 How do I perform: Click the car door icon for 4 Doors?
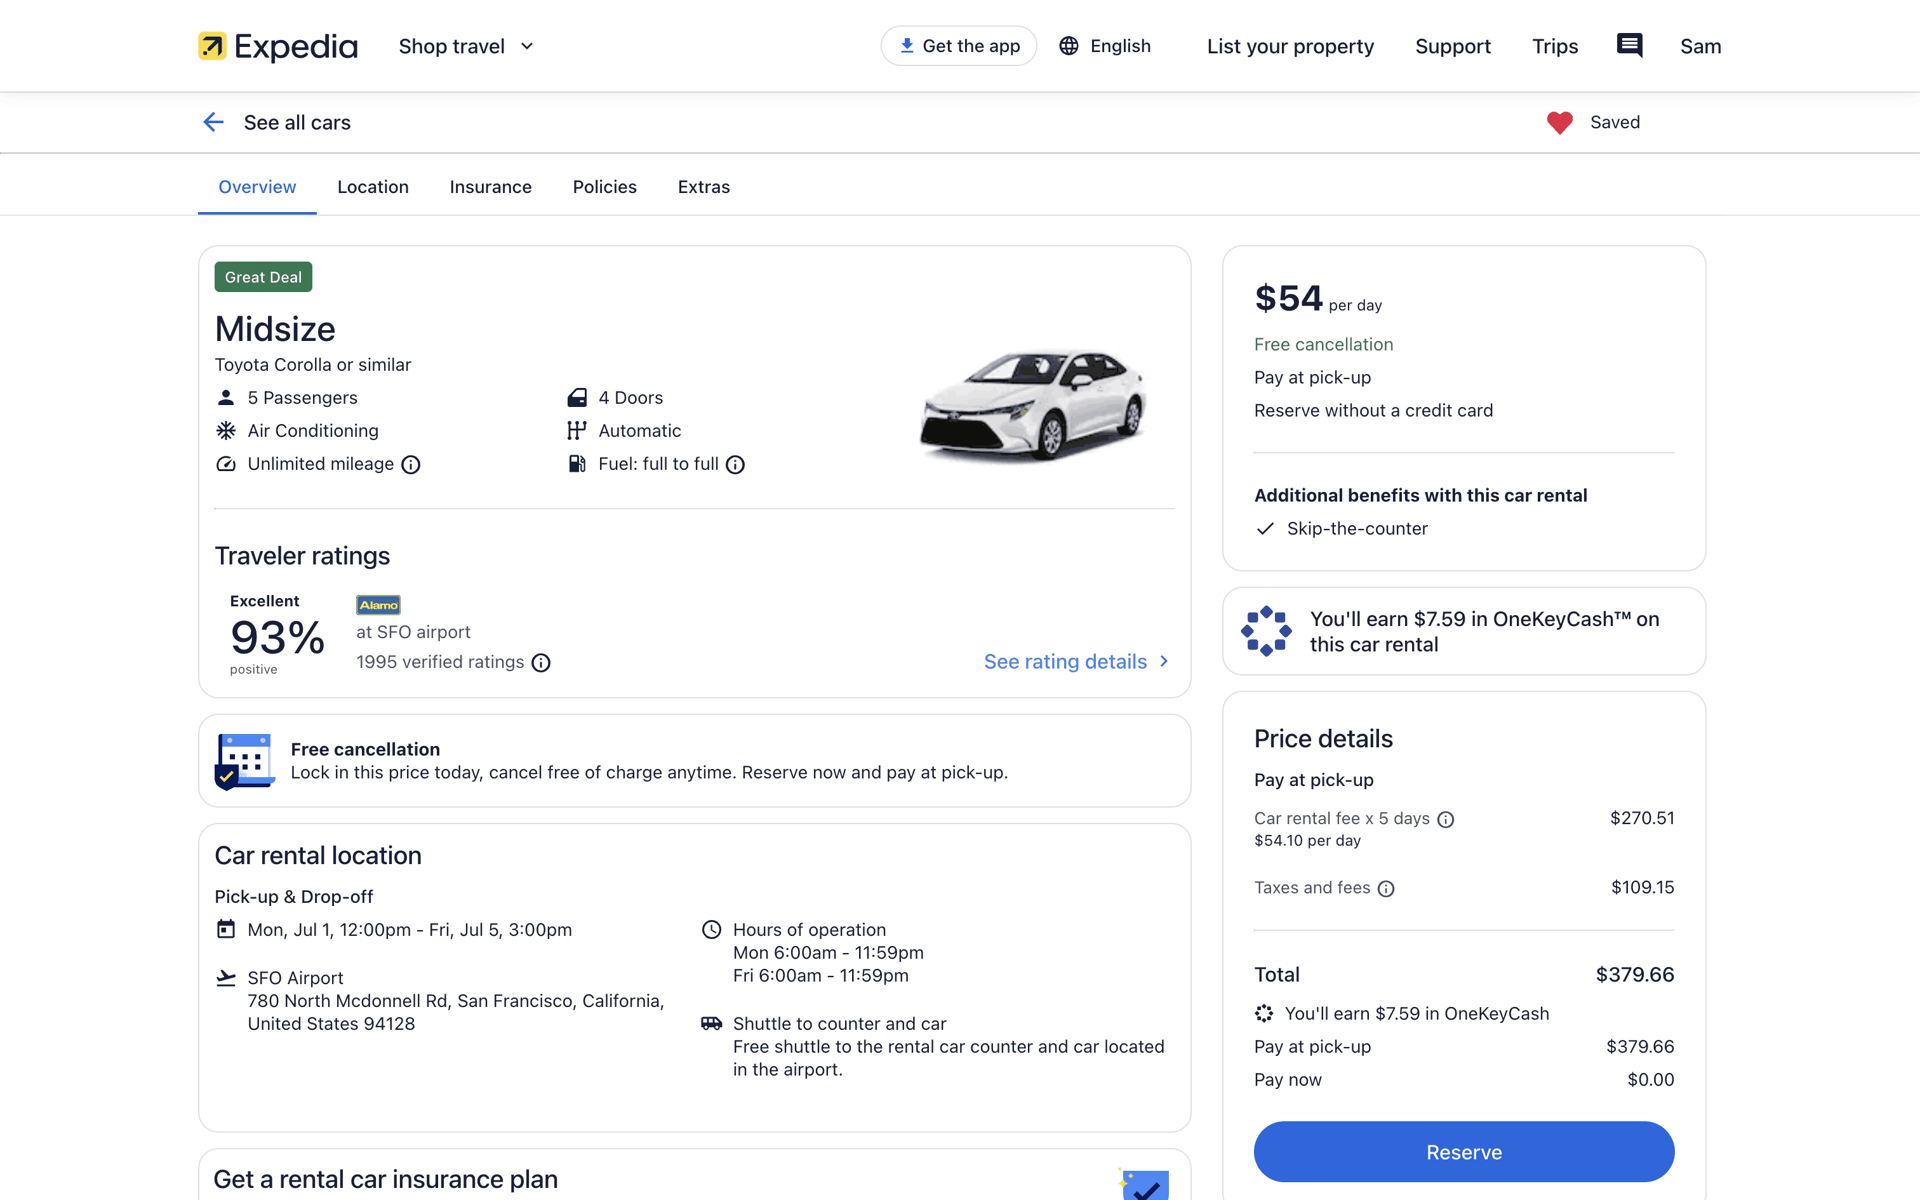(577, 397)
